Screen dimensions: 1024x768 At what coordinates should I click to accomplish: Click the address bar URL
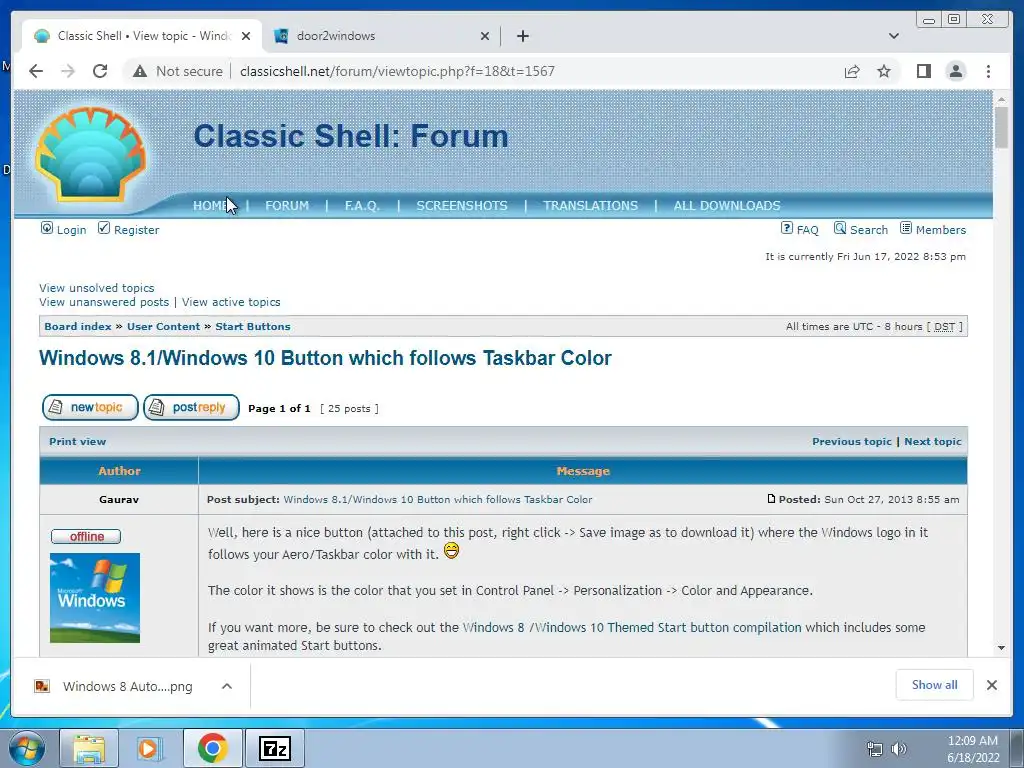397,71
